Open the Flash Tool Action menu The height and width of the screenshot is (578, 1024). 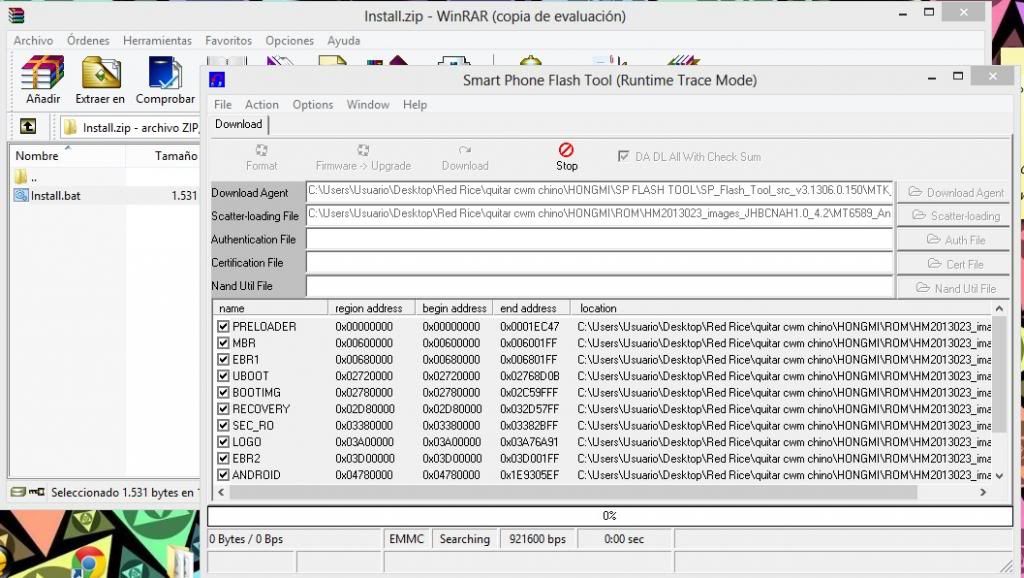coord(262,104)
